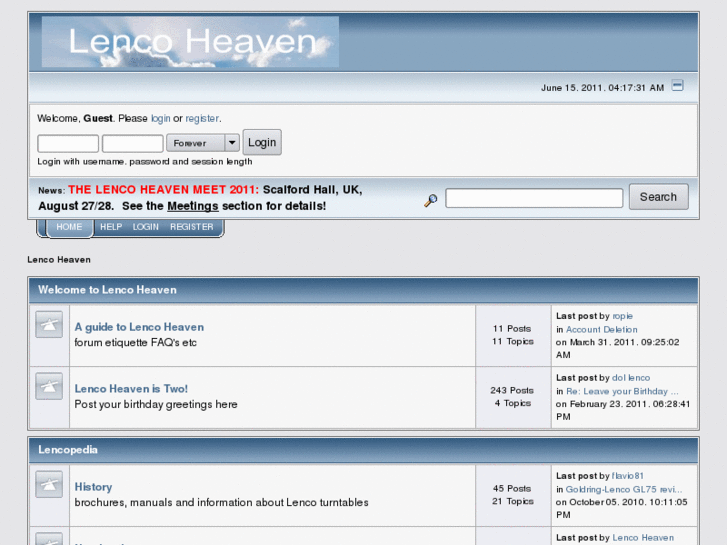
Task: Click THE LENCO HEAVEN MEET 2011 headline
Action: [164, 190]
